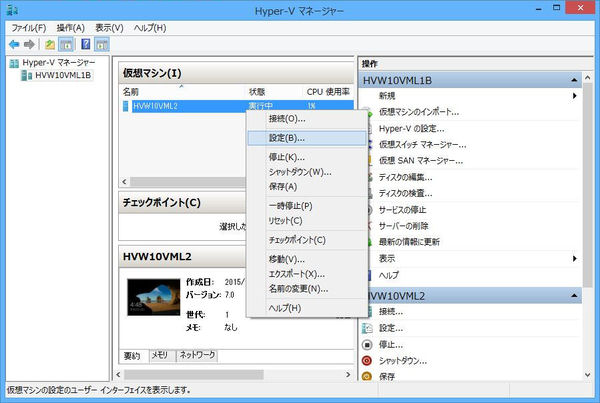Choose 名前の変更(N)... in the context menu
The width and height of the screenshot is (600, 403).
307,289
